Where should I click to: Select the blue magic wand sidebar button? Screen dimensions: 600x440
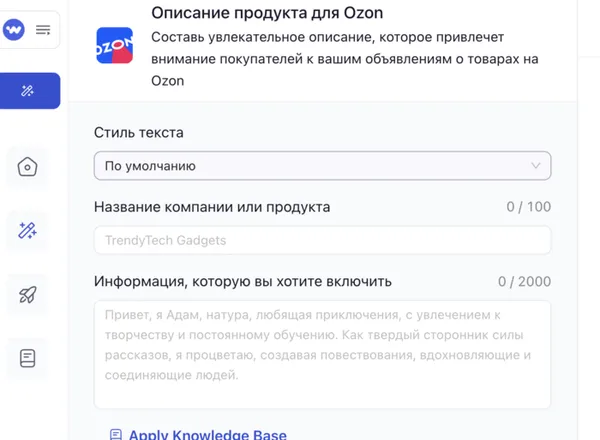point(28,91)
